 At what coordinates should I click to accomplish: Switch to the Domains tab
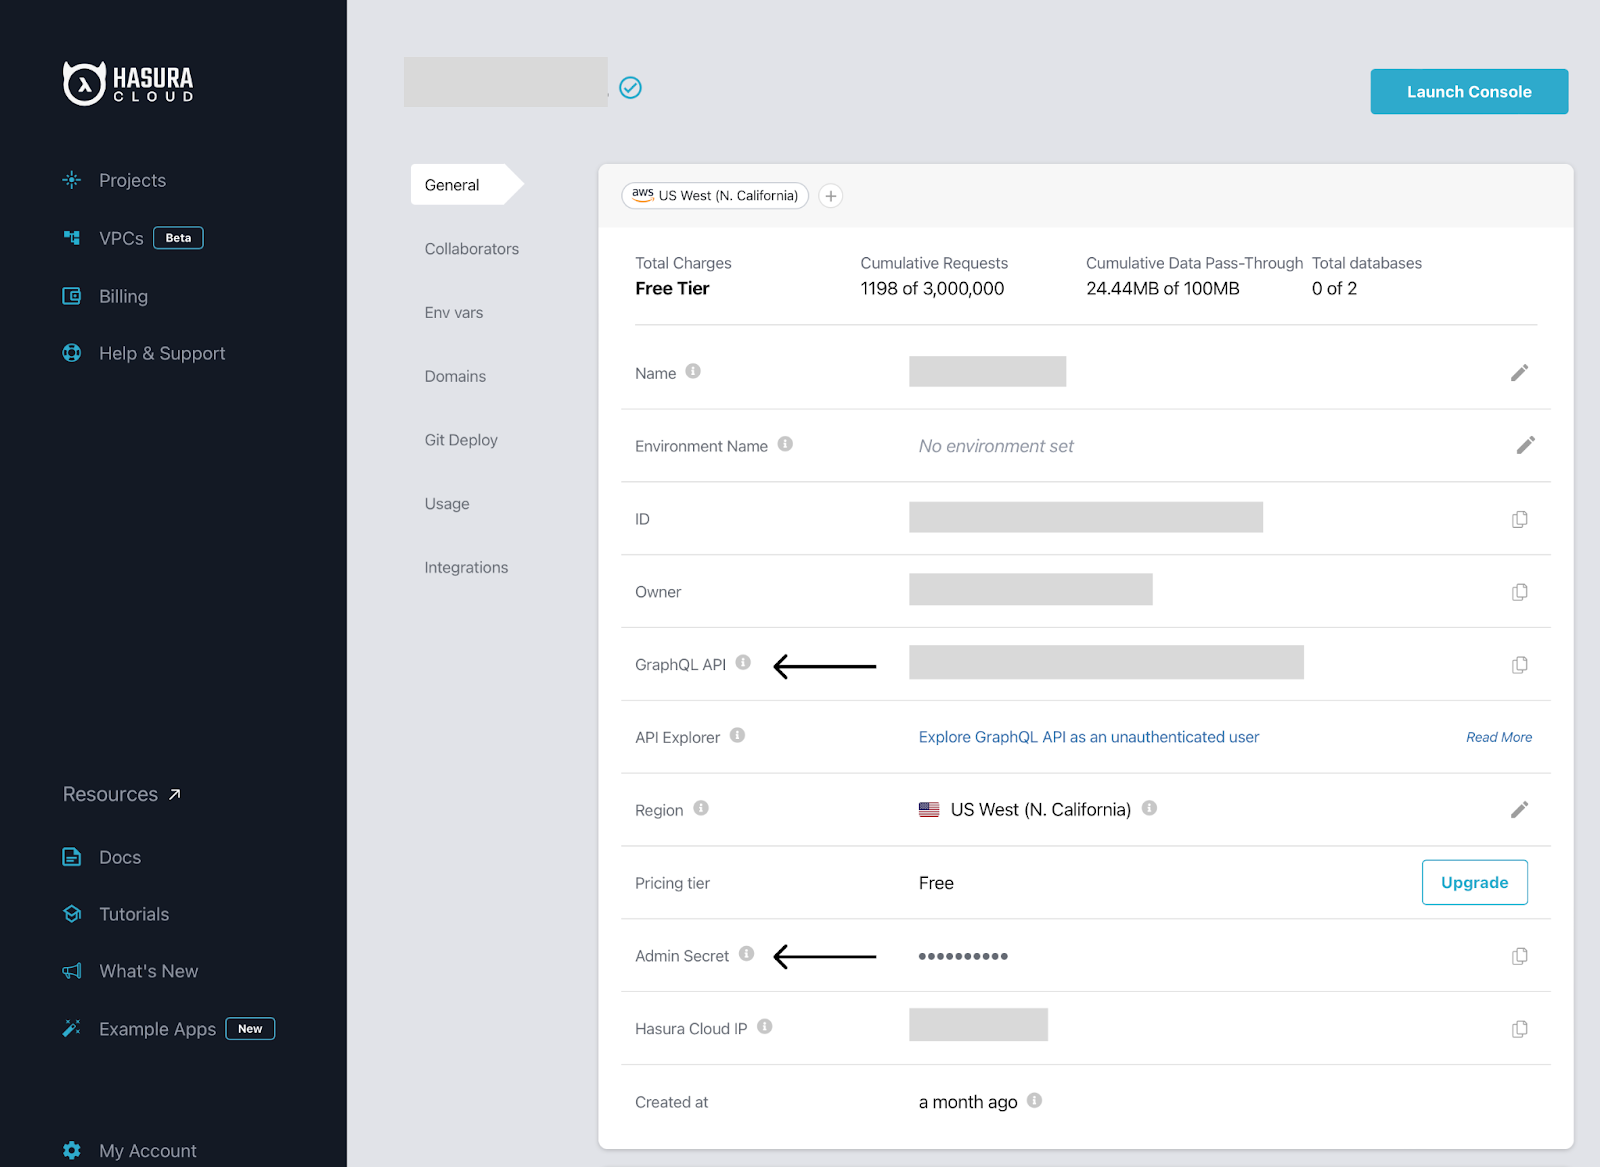455,376
